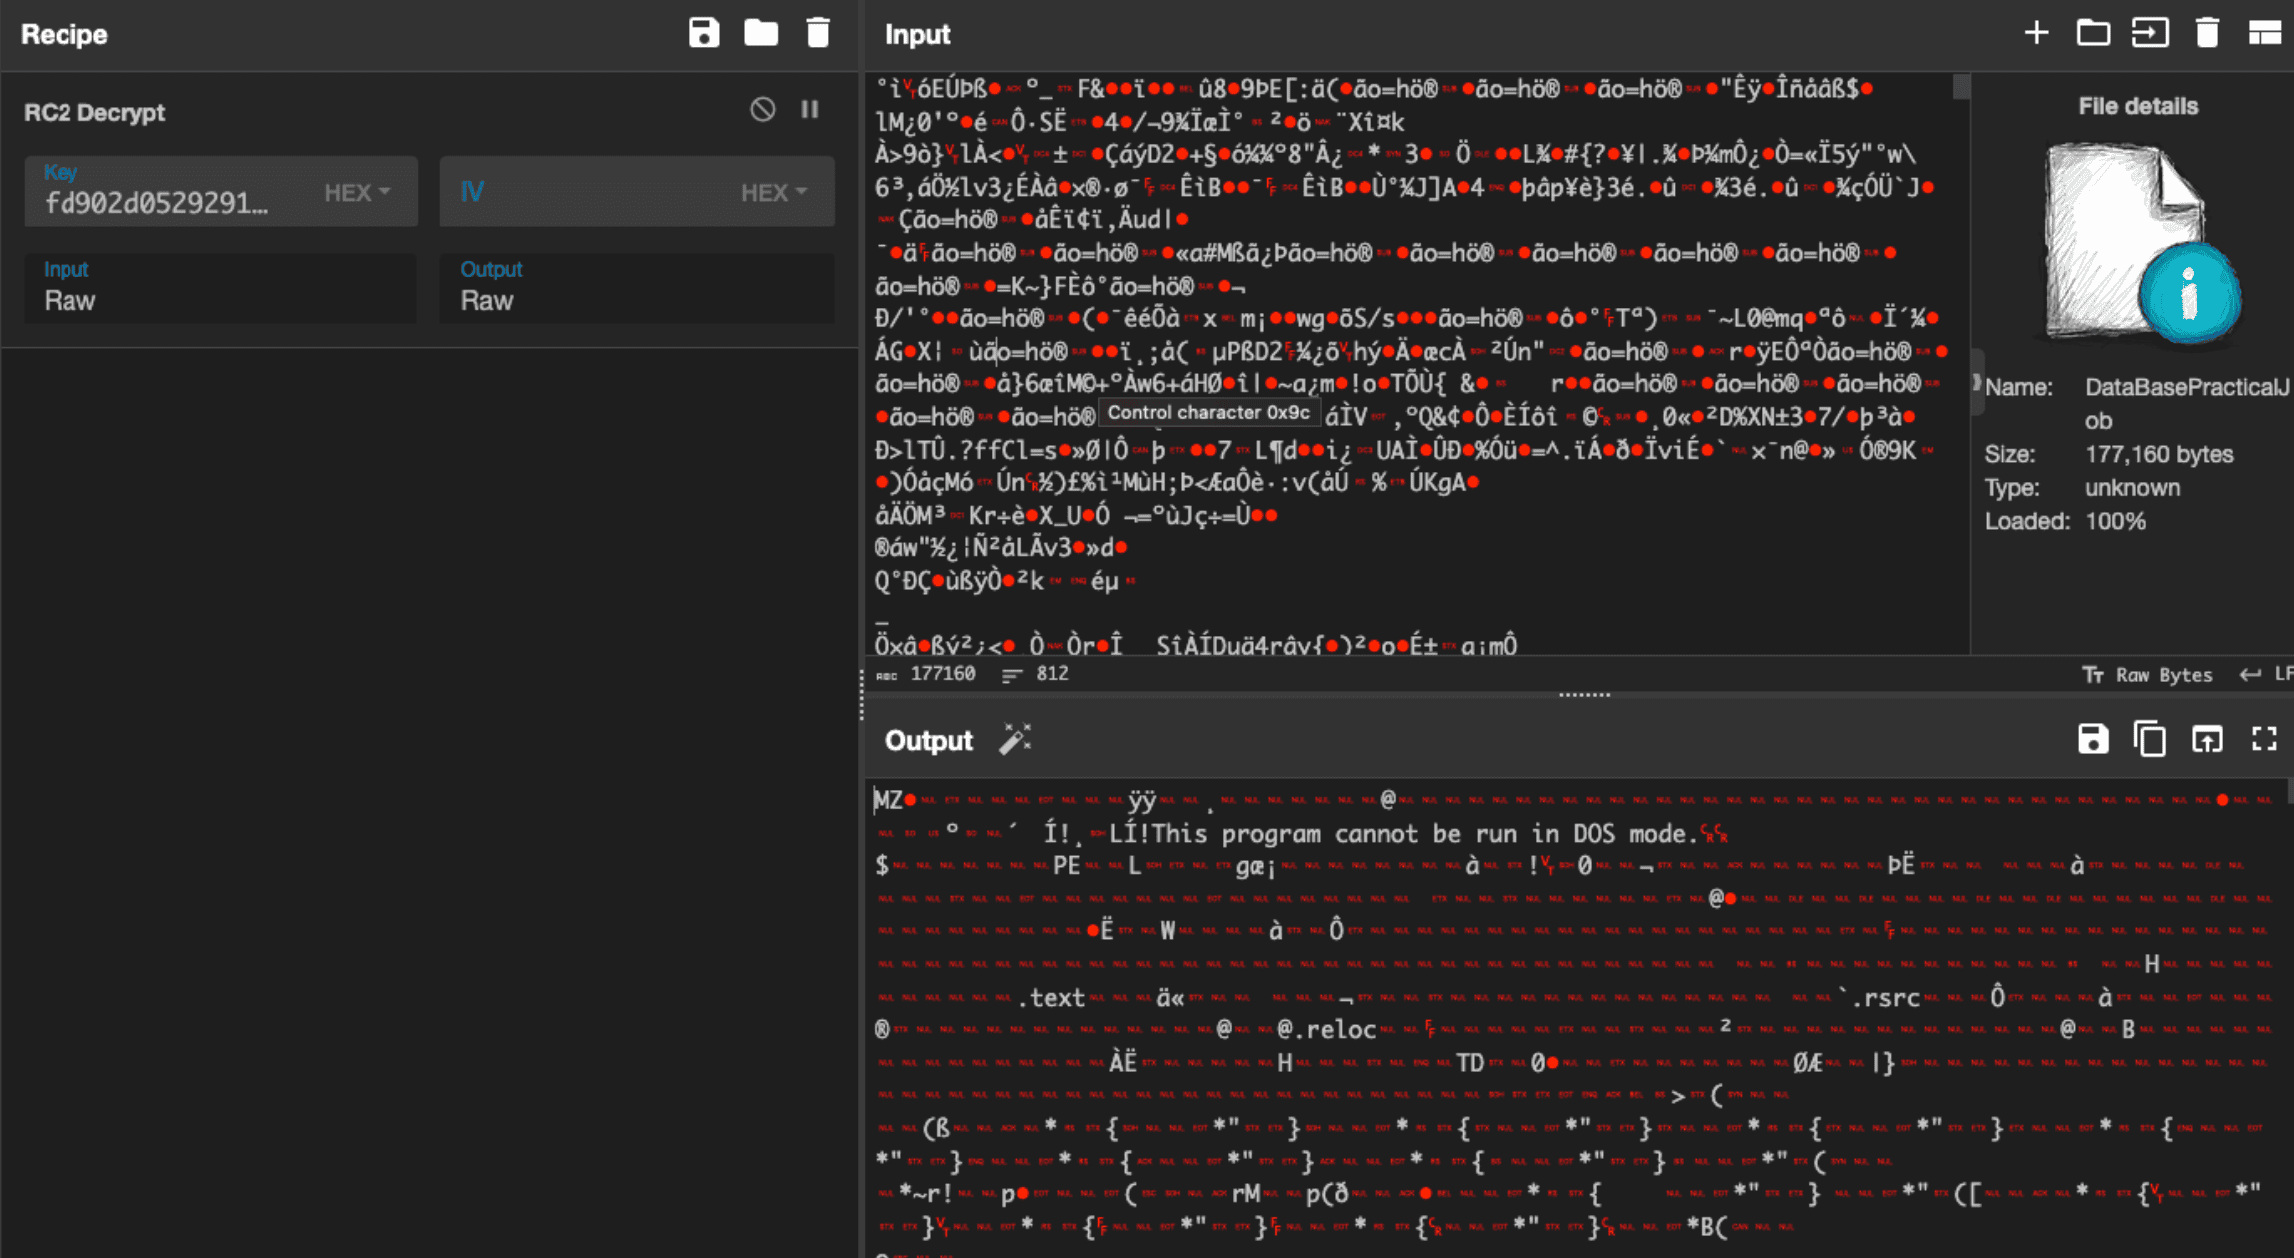Open IV format HEX dropdown
2294x1258 pixels.
click(773, 192)
